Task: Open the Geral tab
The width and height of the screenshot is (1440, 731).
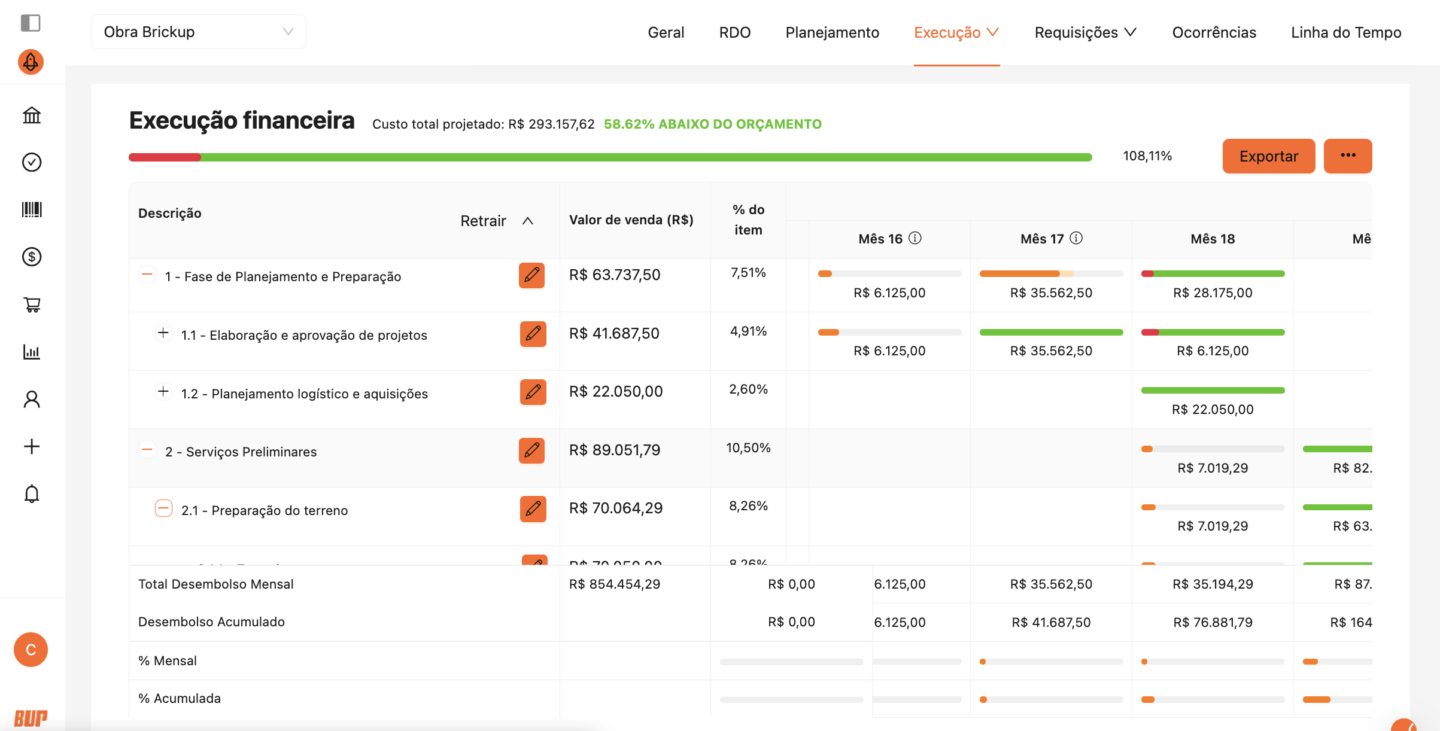Action: coord(666,32)
